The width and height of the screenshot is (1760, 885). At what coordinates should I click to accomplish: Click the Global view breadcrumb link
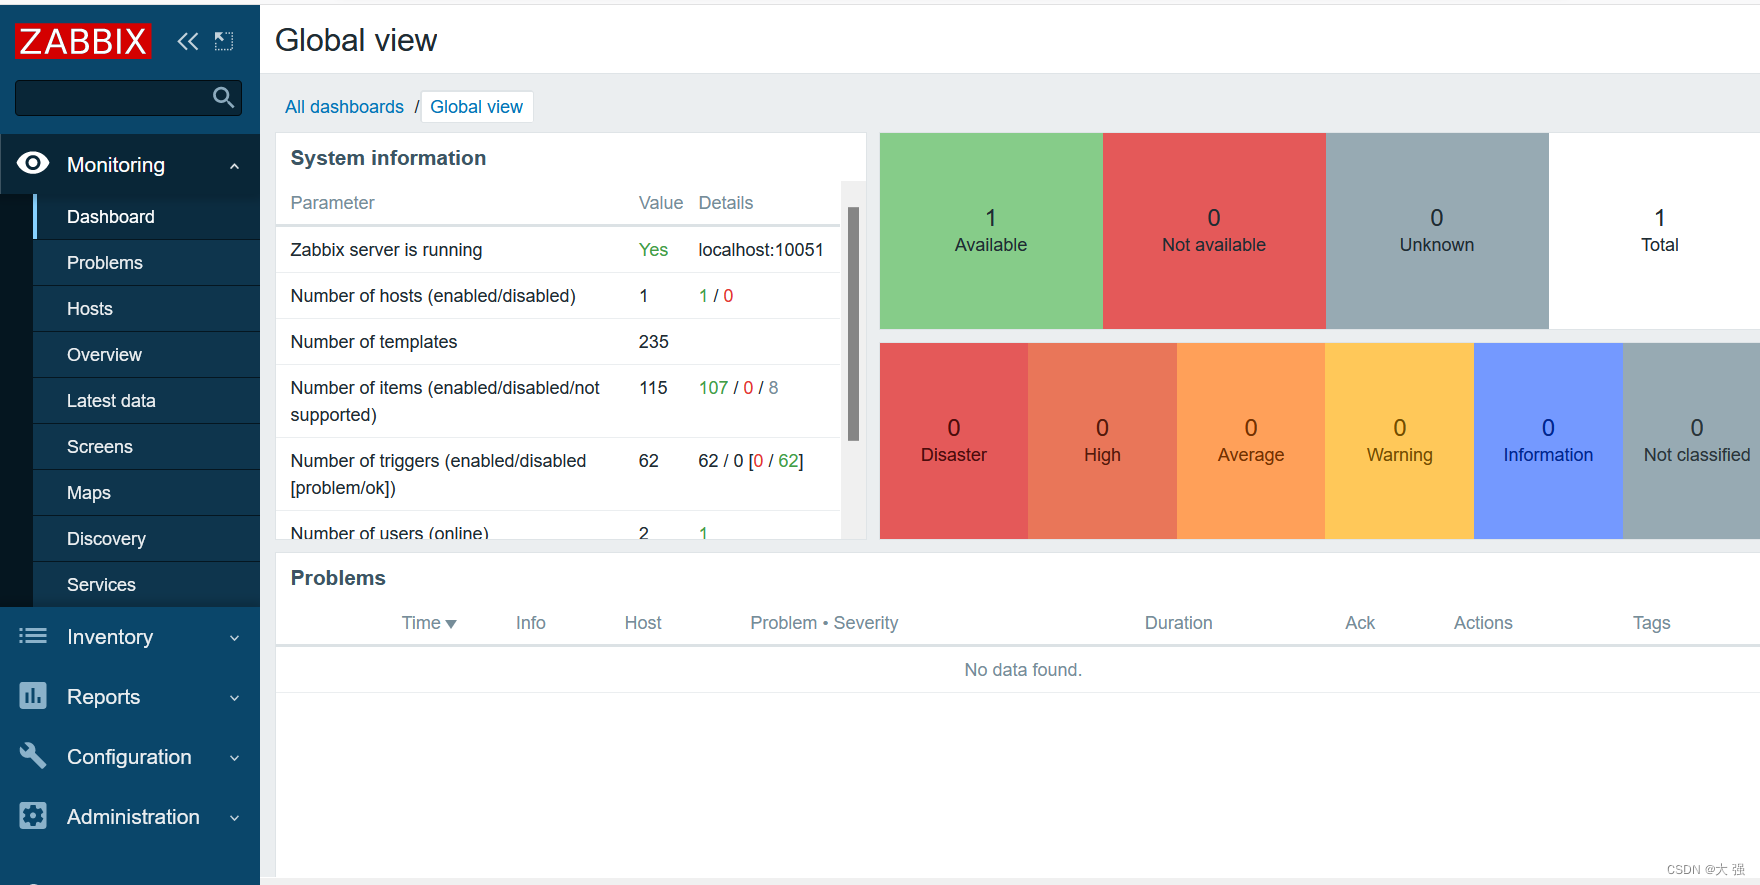[x=476, y=107]
